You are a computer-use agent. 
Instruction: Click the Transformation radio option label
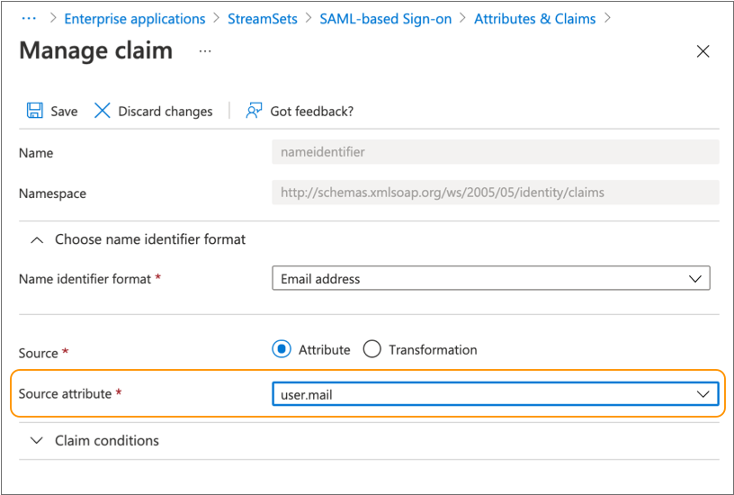tap(433, 350)
